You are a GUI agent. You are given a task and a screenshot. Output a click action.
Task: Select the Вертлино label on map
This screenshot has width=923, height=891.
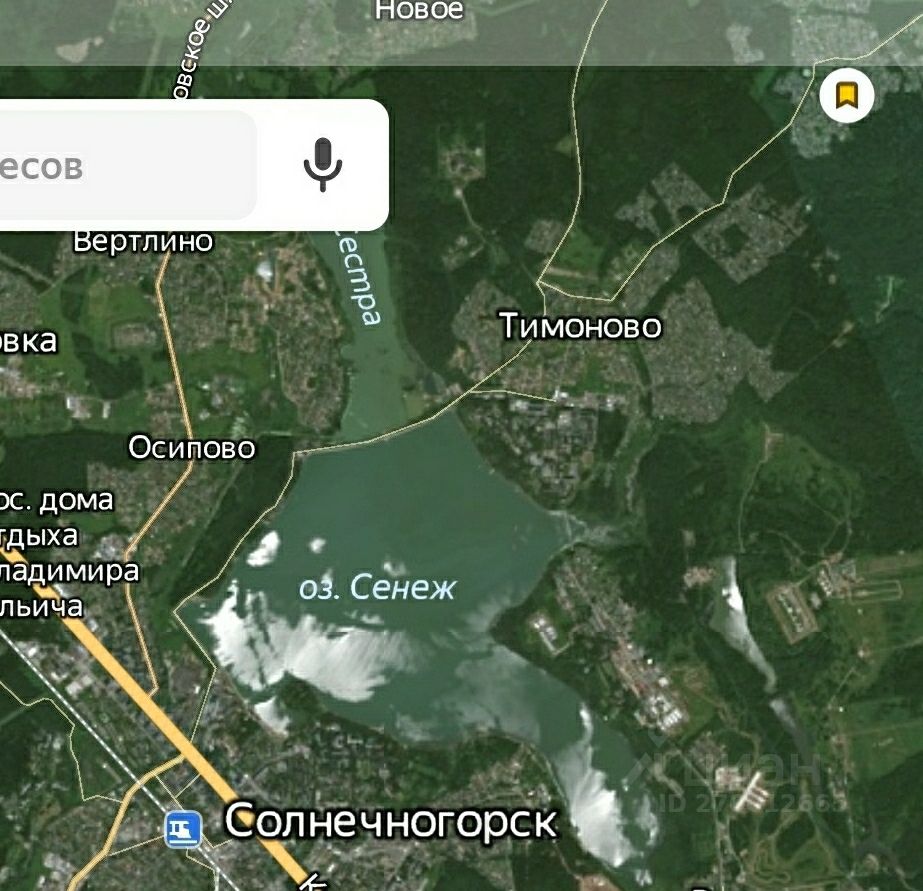pos(142,241)
